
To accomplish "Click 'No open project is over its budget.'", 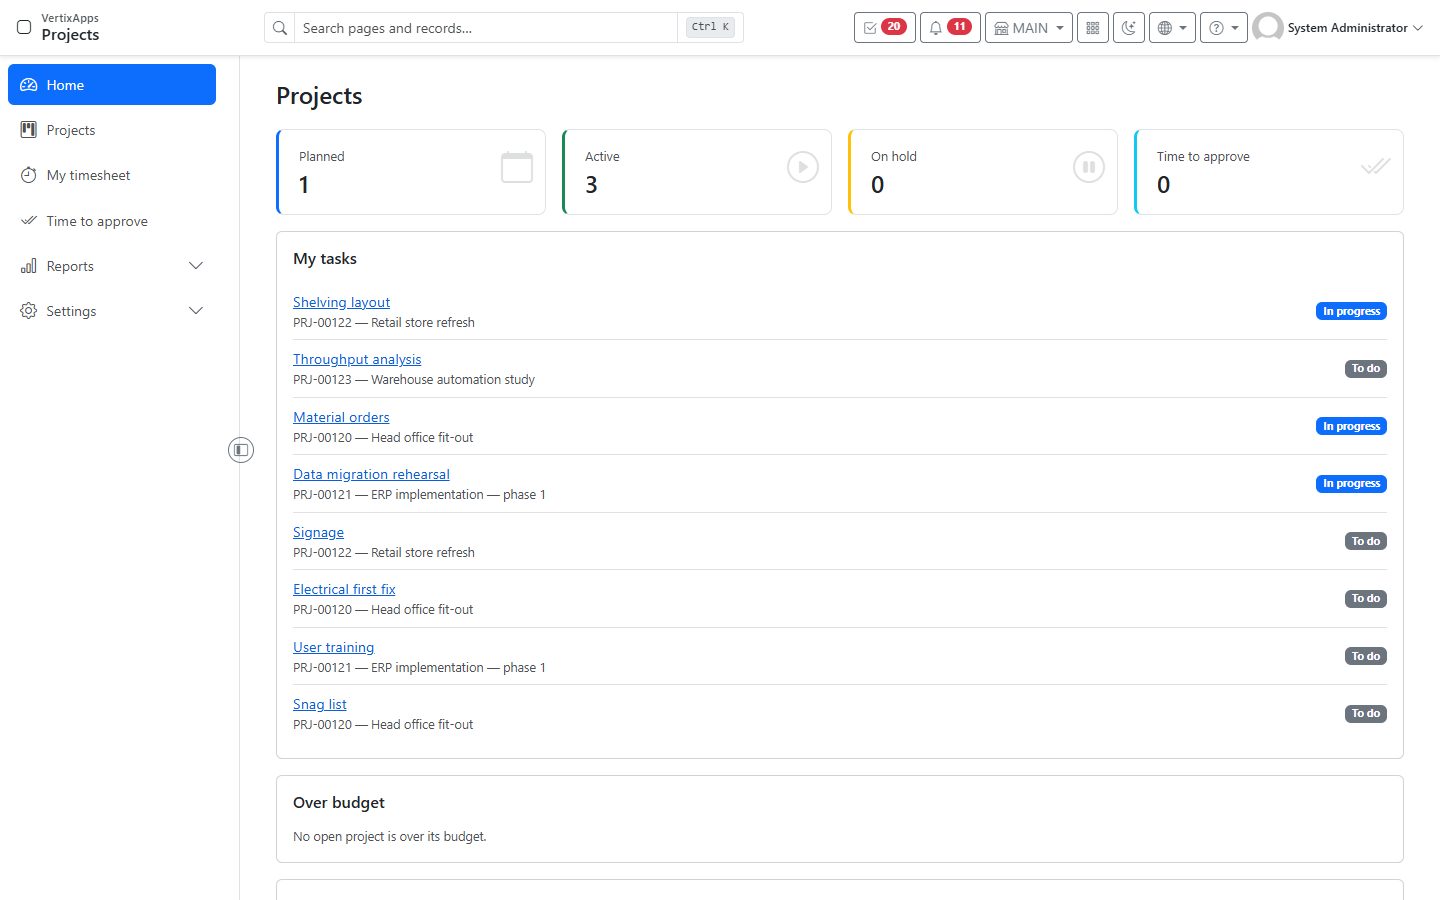I will pos(390,837).
